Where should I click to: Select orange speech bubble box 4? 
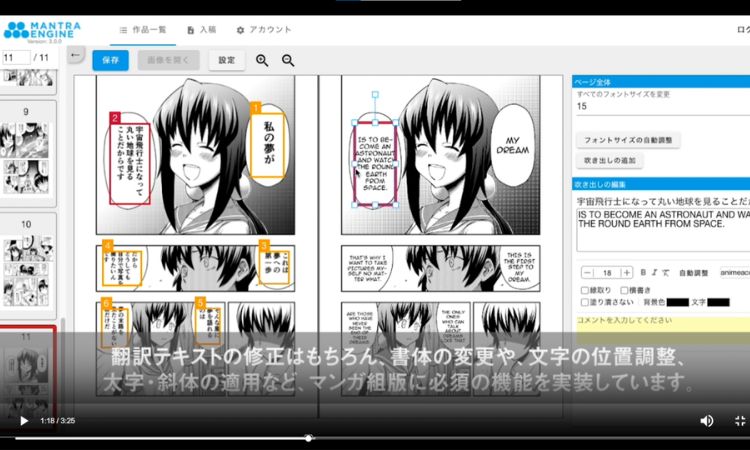[122, 268]
